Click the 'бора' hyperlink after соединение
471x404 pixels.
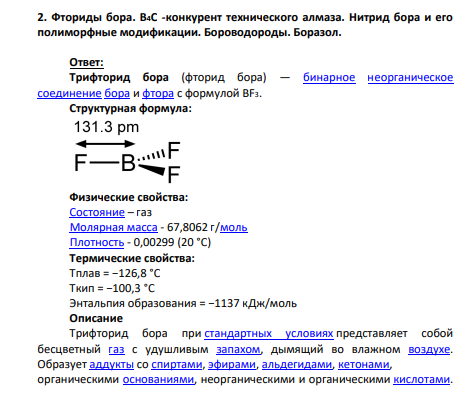[x=117, y=93]
